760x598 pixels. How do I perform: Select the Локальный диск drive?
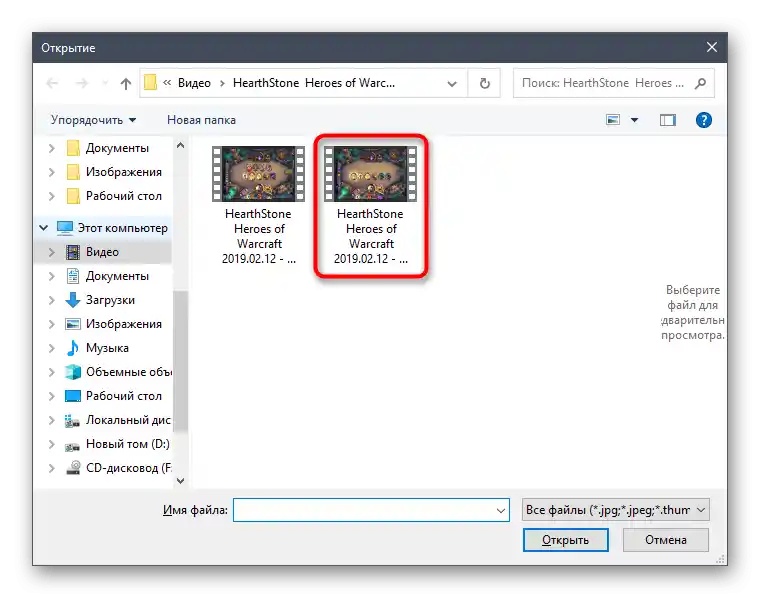[x=128, y=420]
